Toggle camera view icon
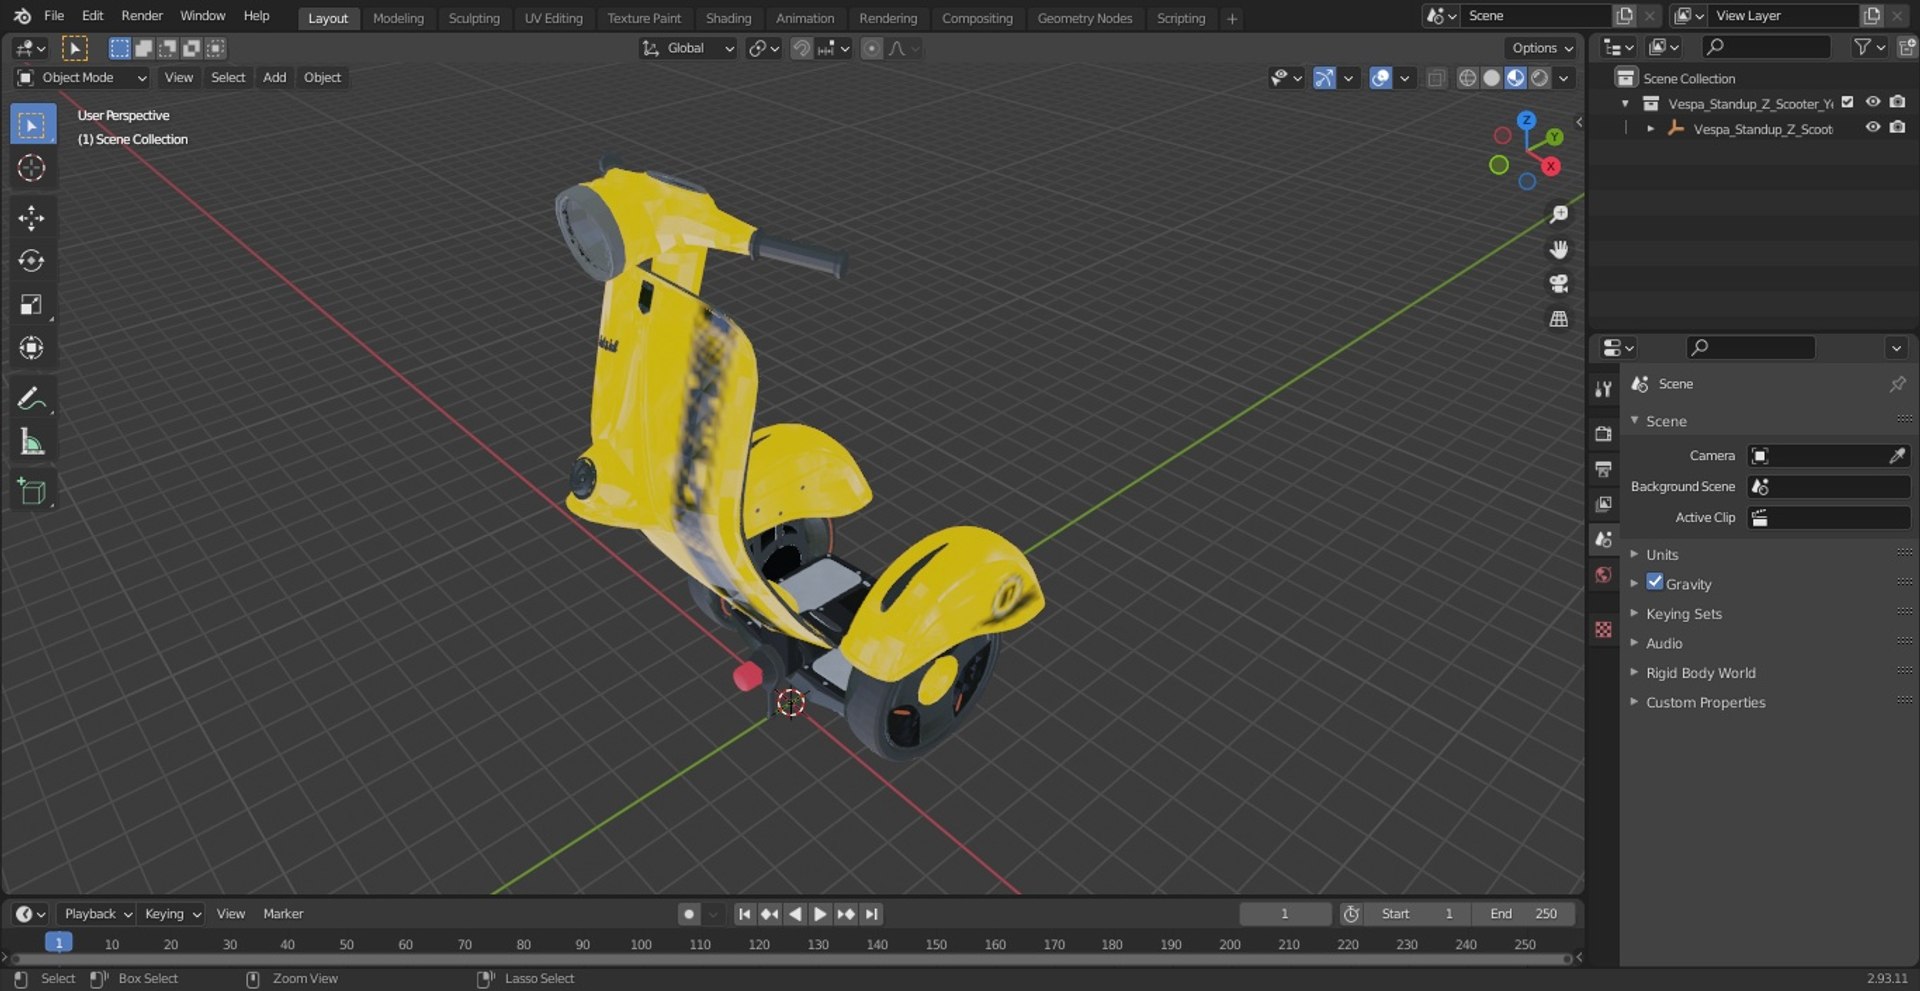Image resolution: width=1920 pixels, height=991 pixels. pyautogui.click(x=1559, y=284)
